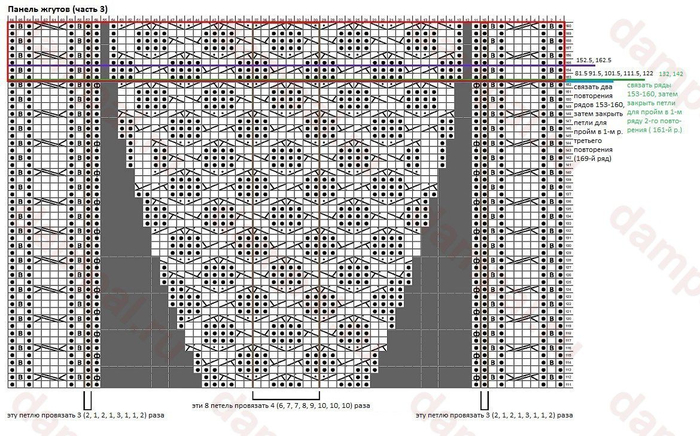Image resolution: width=700 pixels, height=436 pixels.
Task: Click the green text line "ряду 2-го повто-"
Action: pos(654,120)
